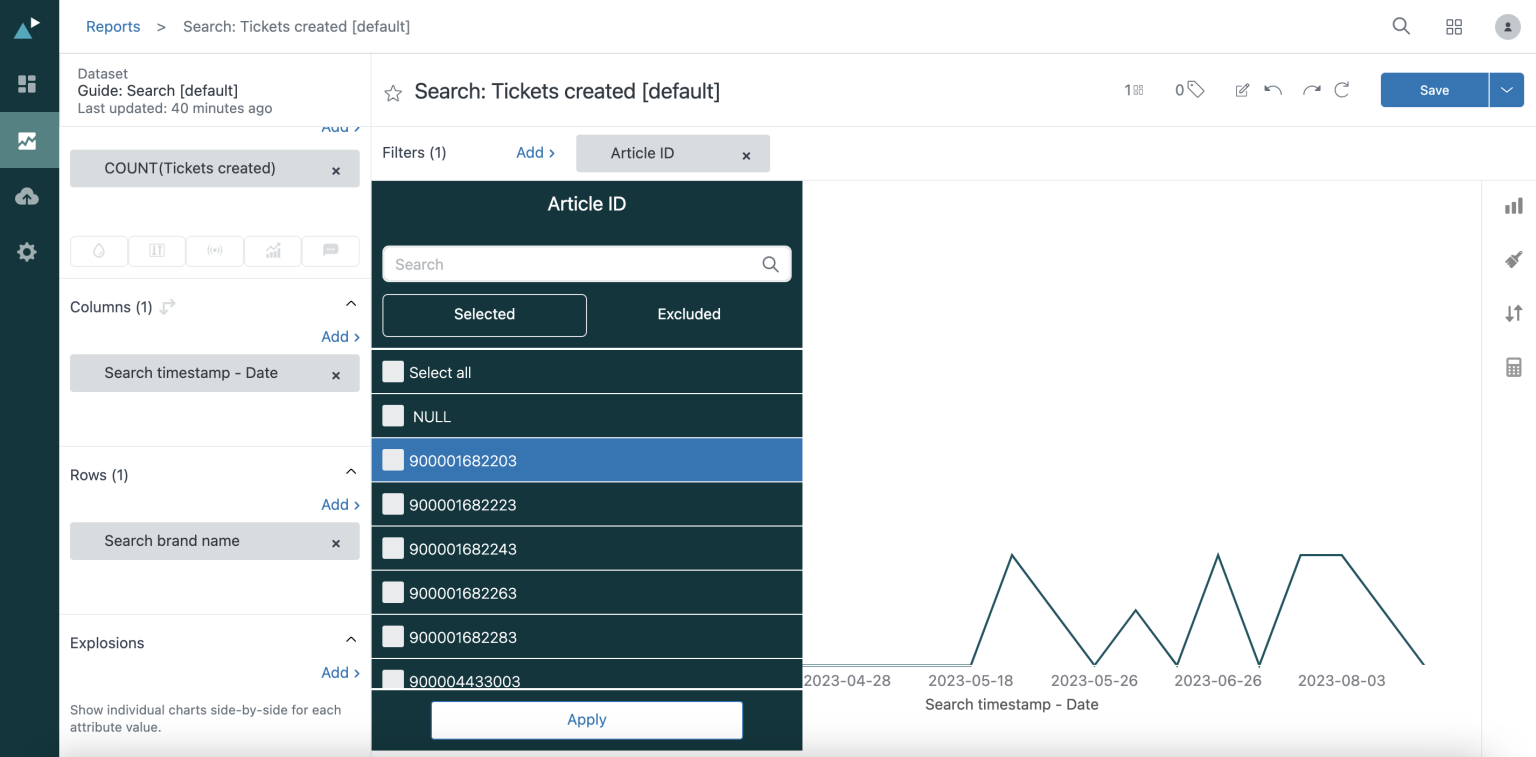Open the user profile avatar
Image resolution: width=1536 pixels, height=757 pixels.
[1507, 27]
